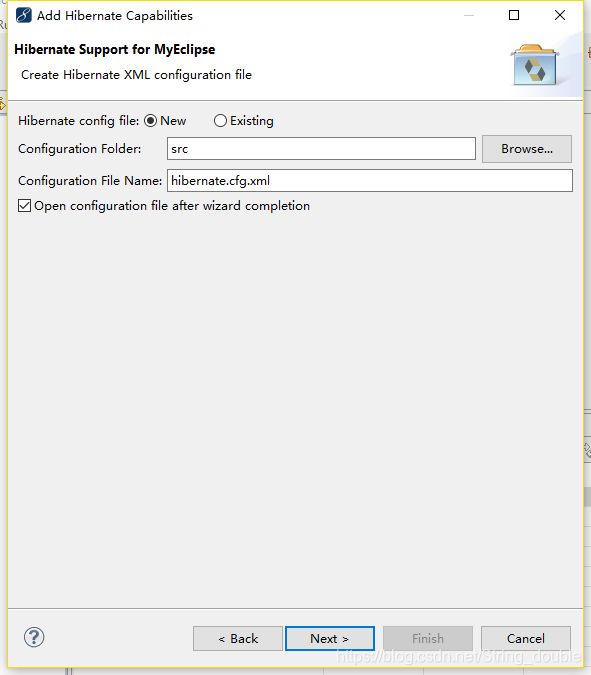Click the Finish button
This screenshot has width=591, height=675.
(x=428, y=638)
